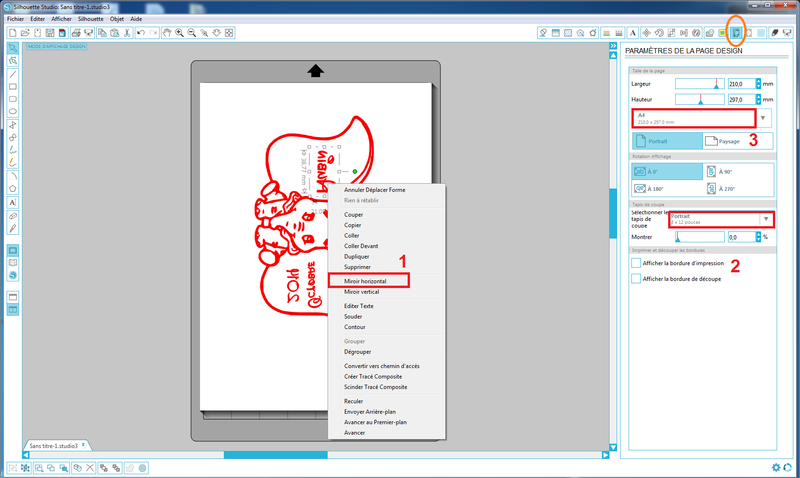Screen dimensions: 800x478
Task: Choose the Ellipse drawing tool
Action: click(x=13, y=111)
